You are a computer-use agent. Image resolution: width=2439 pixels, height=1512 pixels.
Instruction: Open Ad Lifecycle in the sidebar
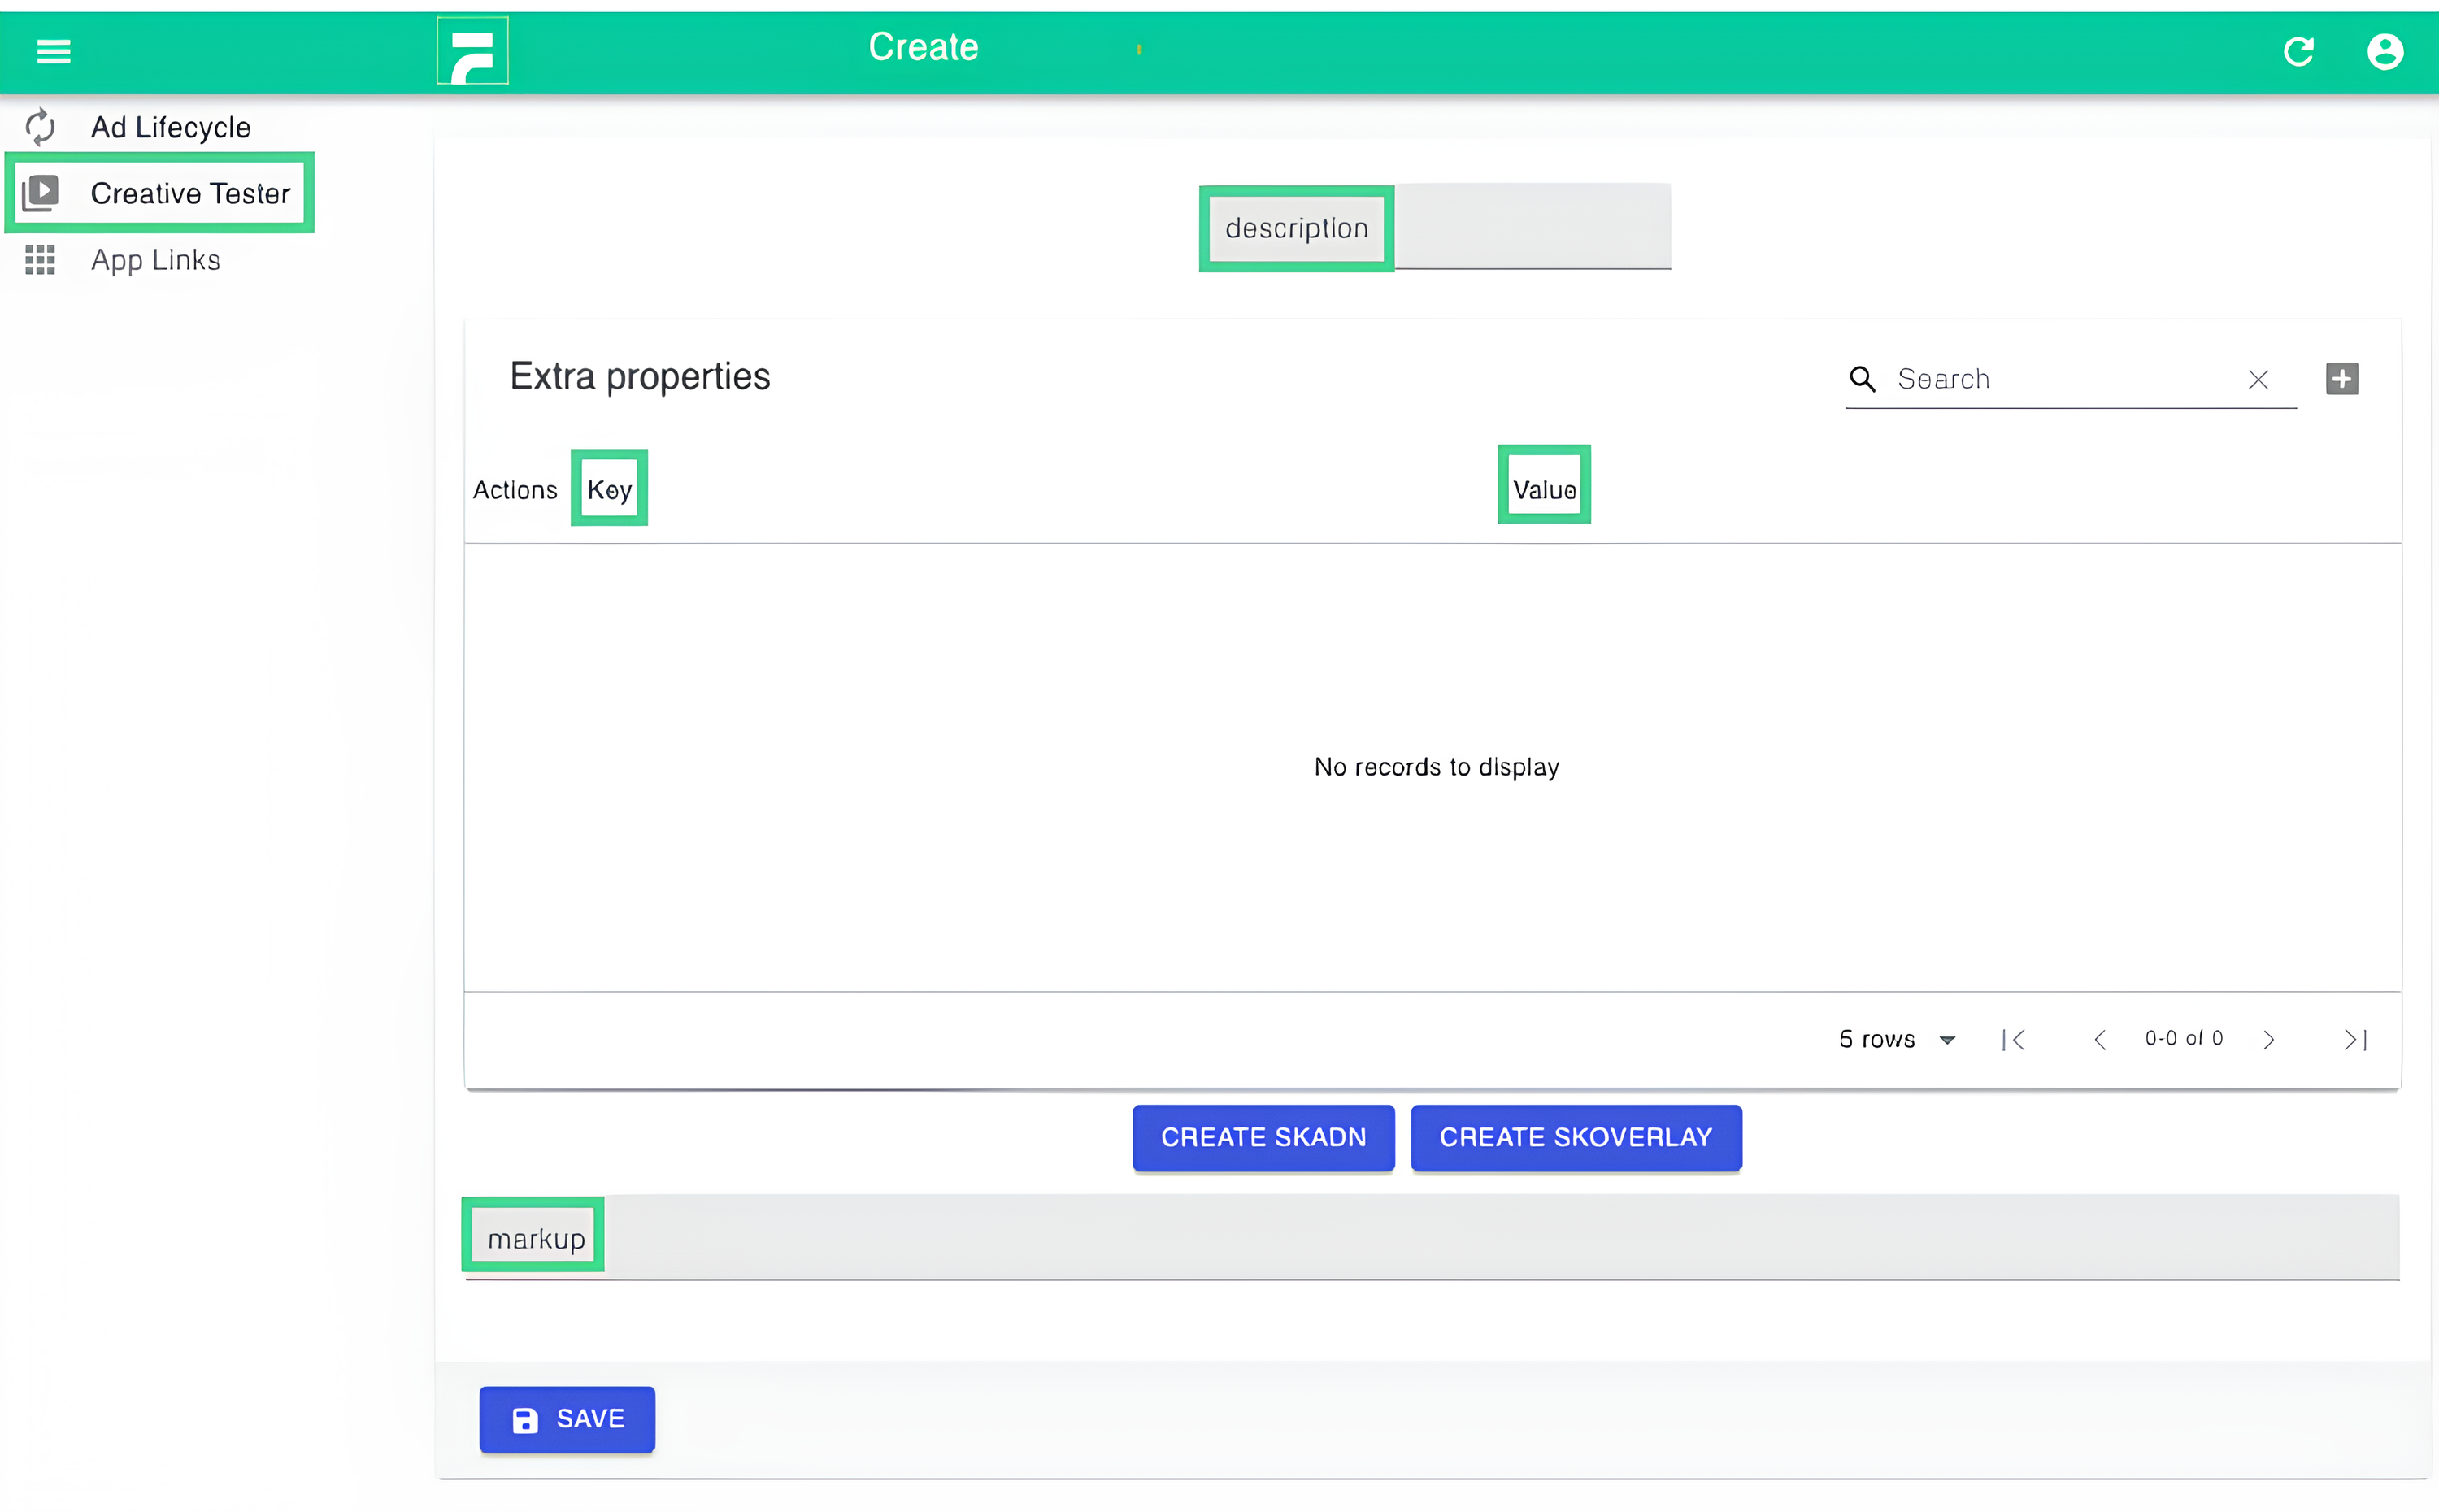170,127
